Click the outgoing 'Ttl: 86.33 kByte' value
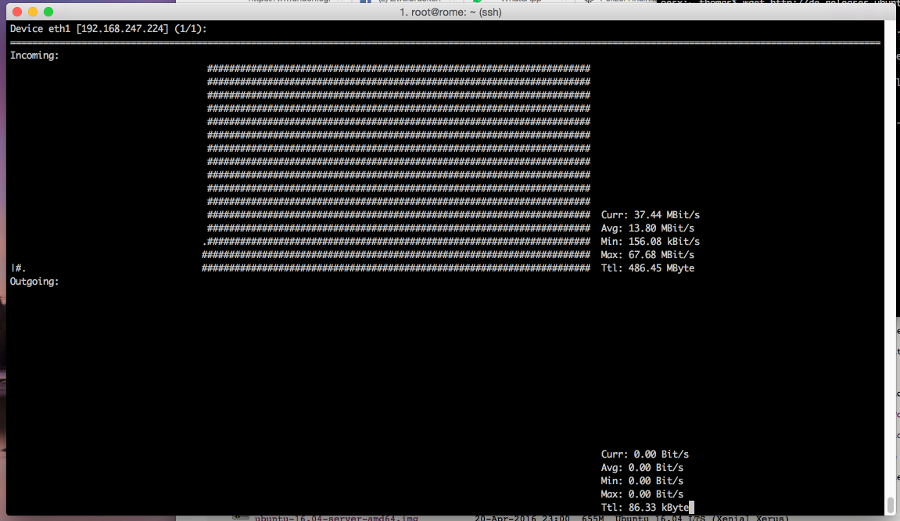 pyautogui.click(x=644, y=508)
